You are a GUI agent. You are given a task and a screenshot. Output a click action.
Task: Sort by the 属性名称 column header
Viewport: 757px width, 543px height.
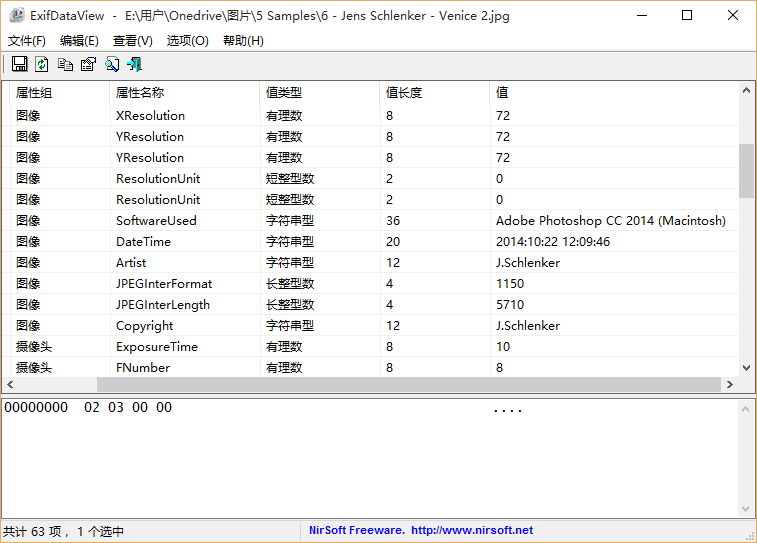pyautogui.click(x=140, y=93)
